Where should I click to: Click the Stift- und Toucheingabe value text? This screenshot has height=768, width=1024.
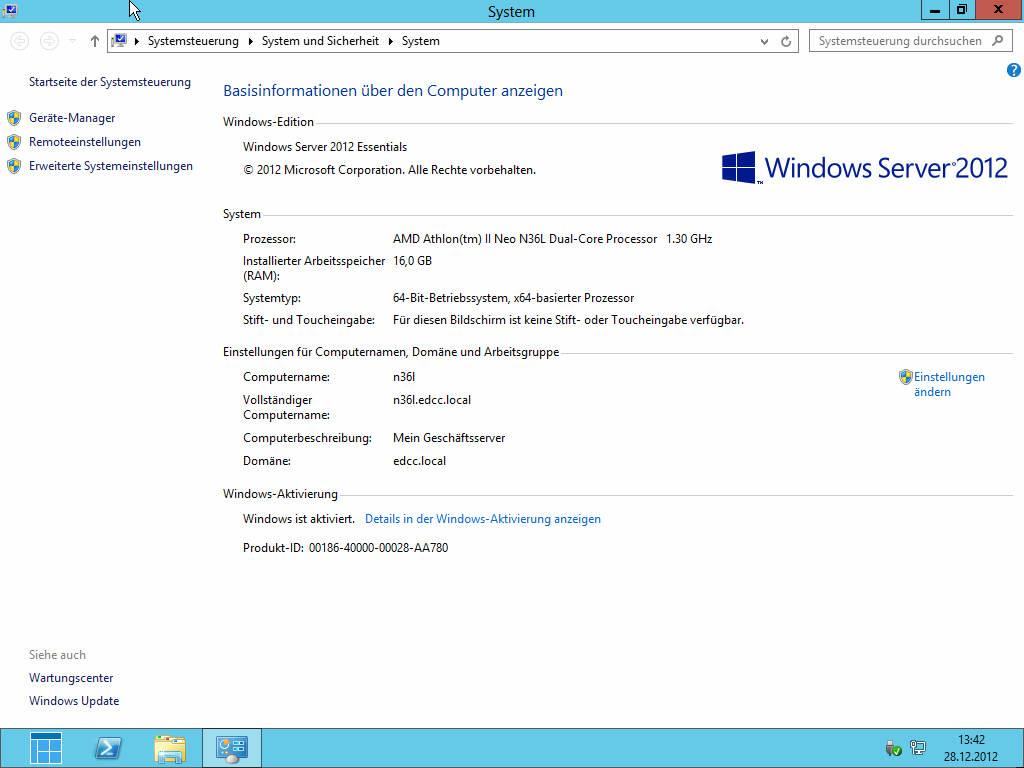(568, 320)
